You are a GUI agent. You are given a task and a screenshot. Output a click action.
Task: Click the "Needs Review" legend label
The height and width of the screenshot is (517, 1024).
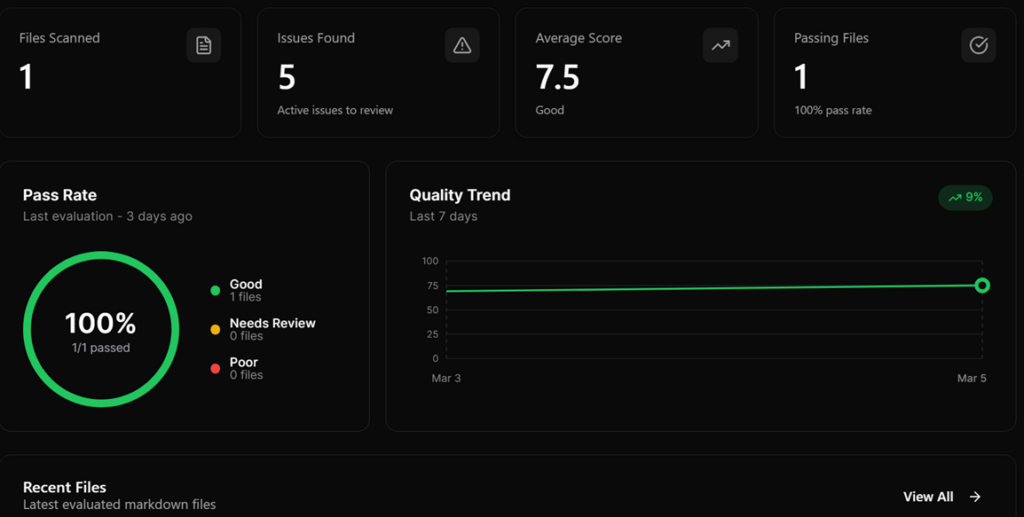click(272, 323)
